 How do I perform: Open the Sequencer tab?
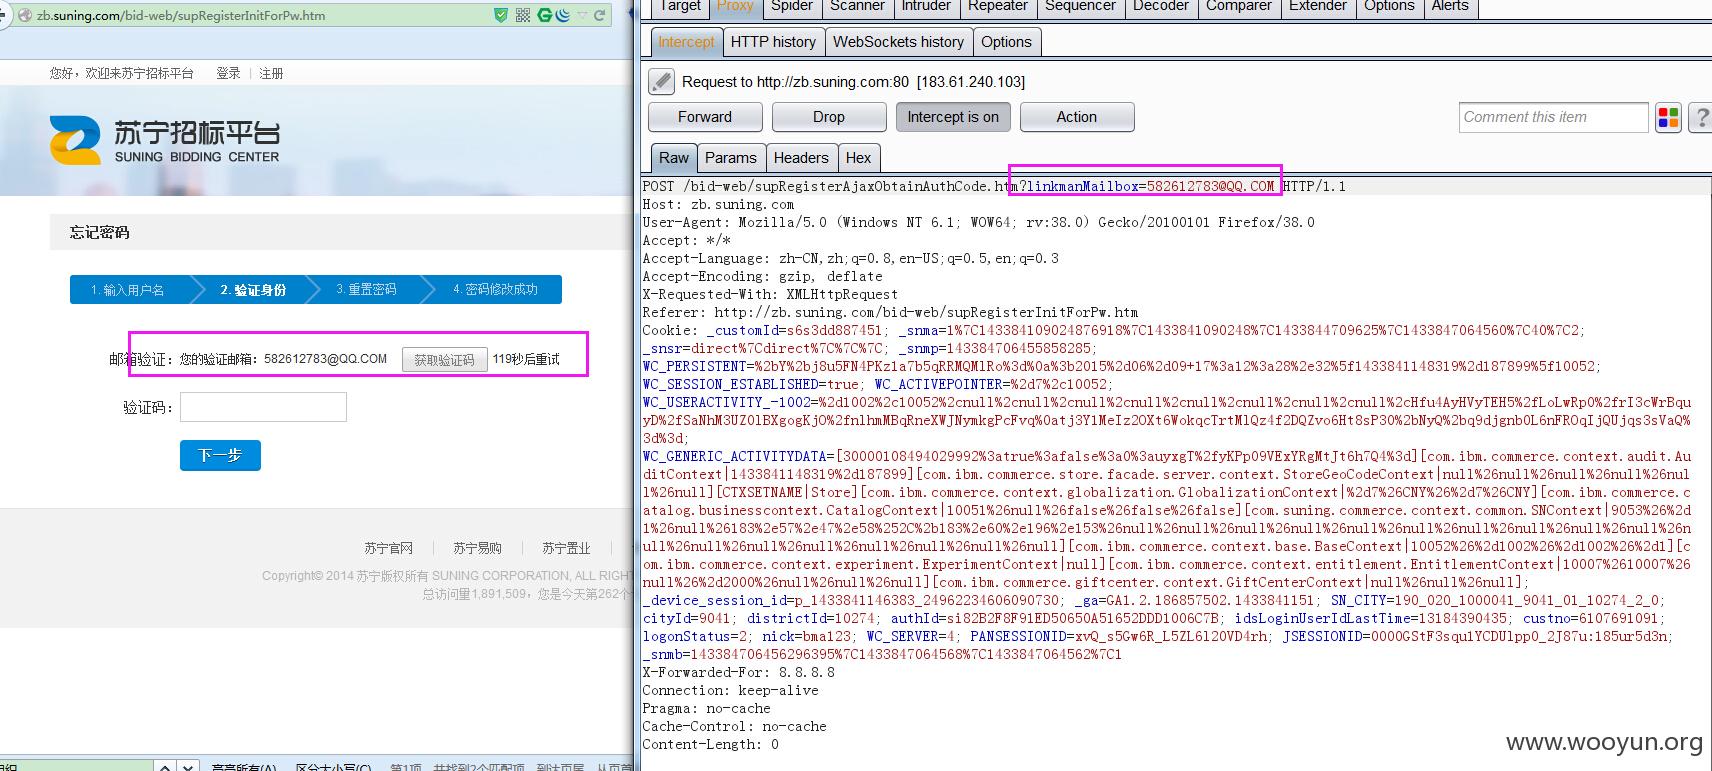point(1080,7)
